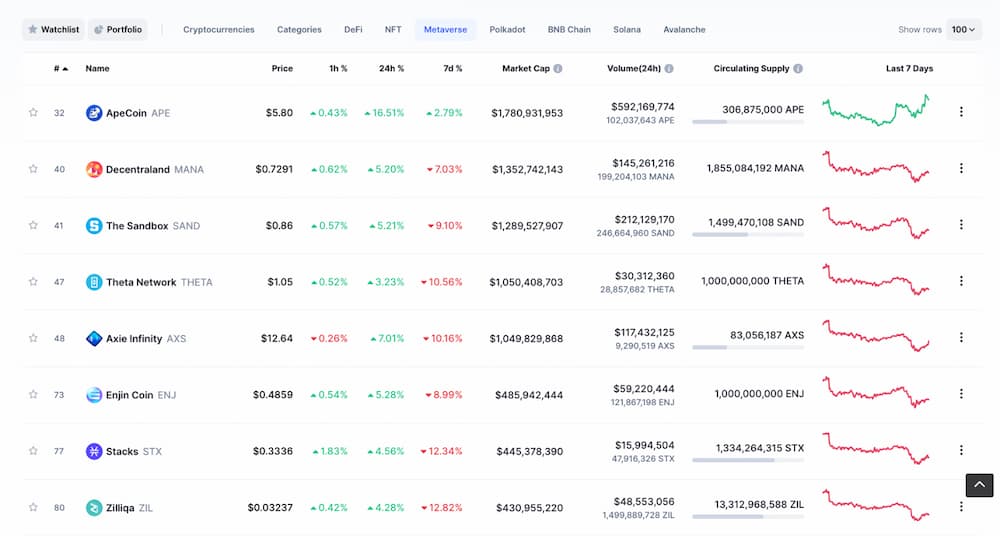
Task: Select the Metaverse tab
Action: coord(445,29)
